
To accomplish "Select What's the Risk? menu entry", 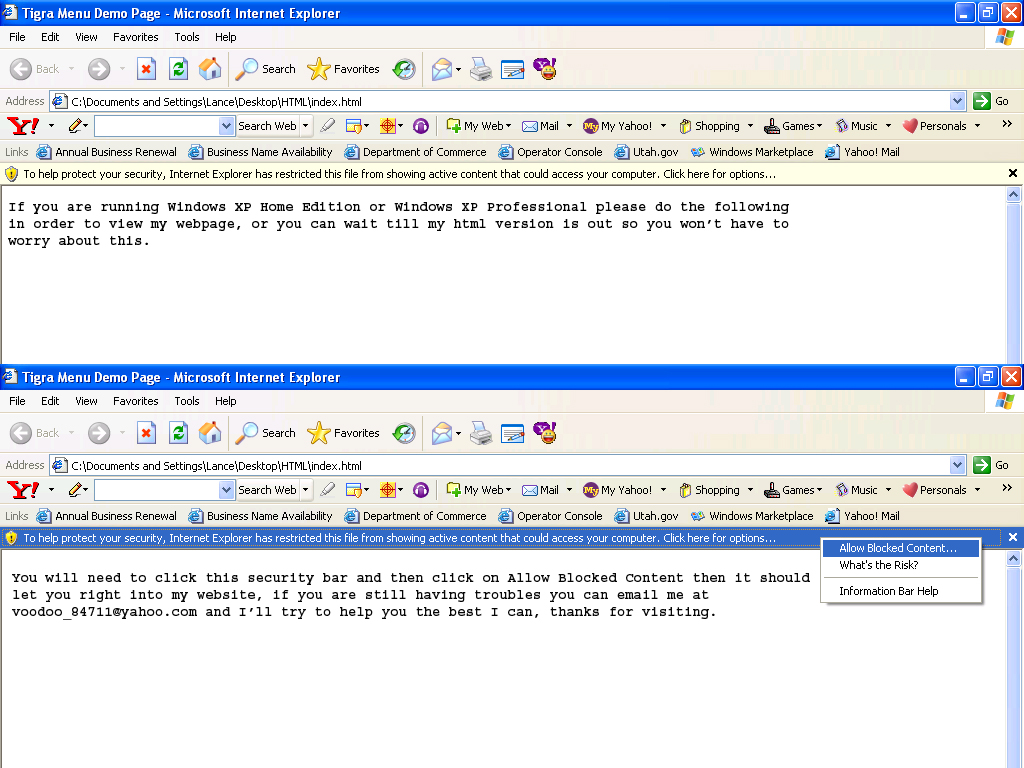I will [901, 565].
